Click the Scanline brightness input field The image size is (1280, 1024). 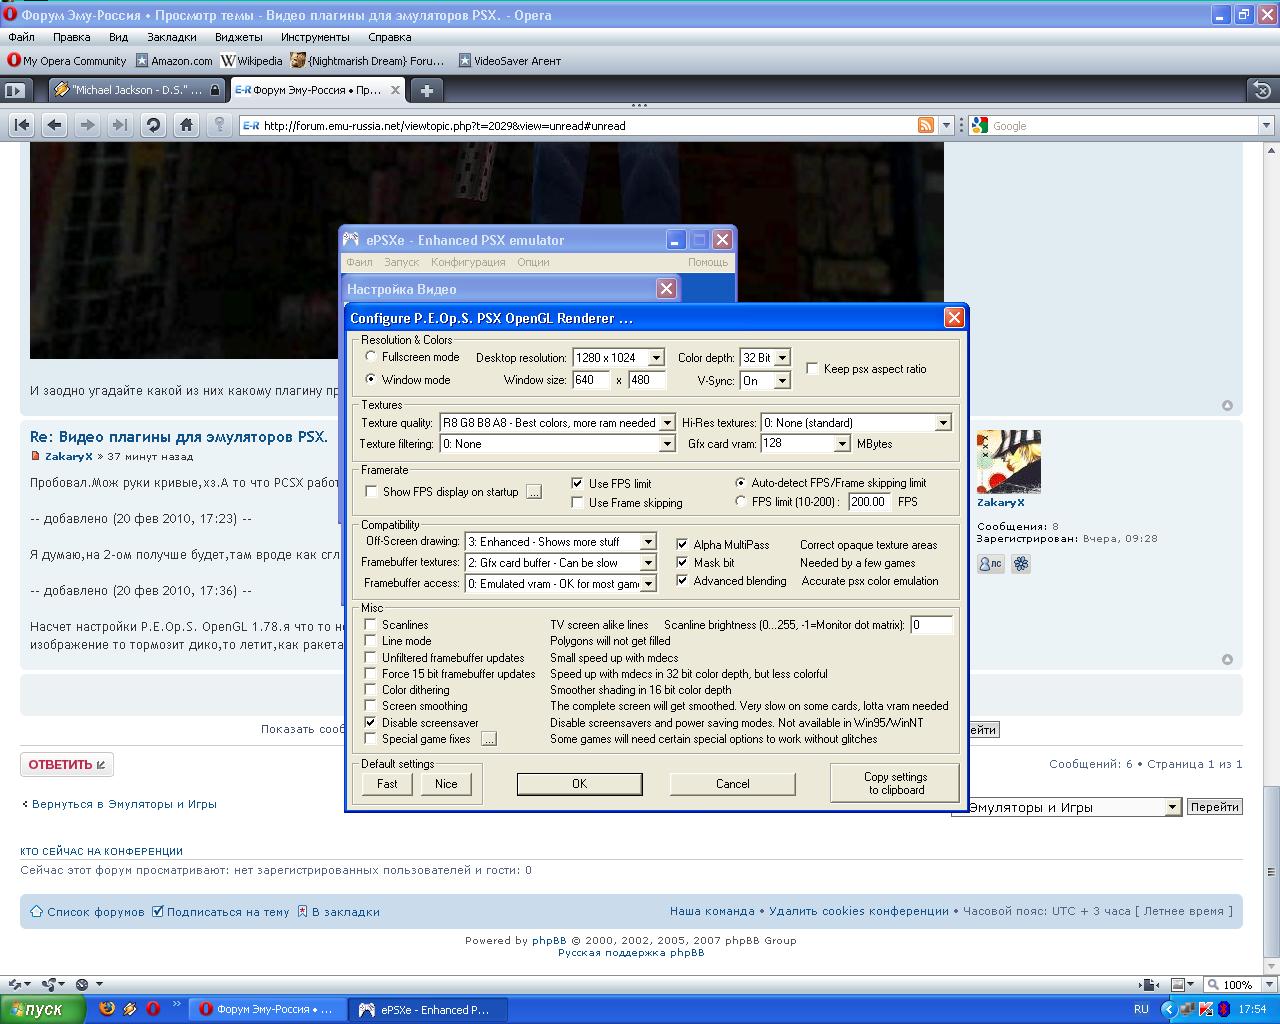pos(930,625)
